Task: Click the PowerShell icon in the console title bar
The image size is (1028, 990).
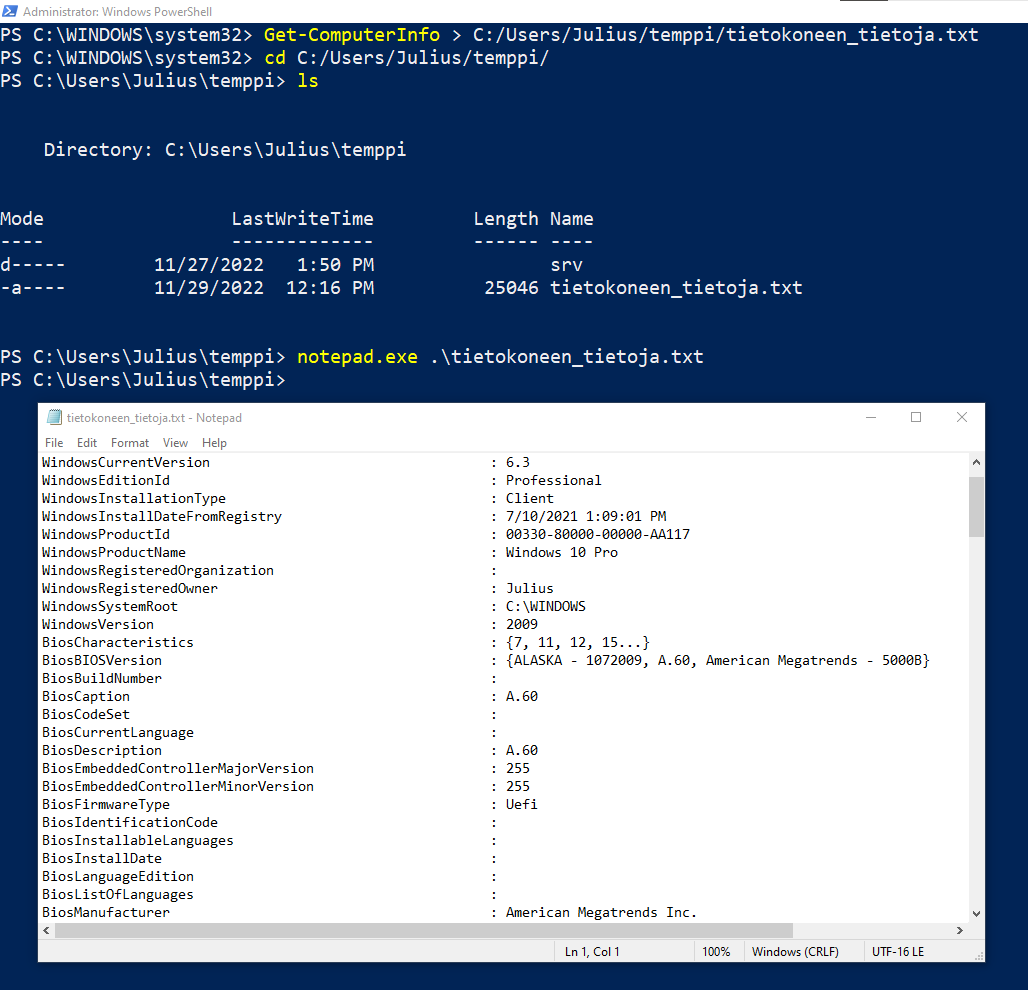Action: [x=10, y=11]
